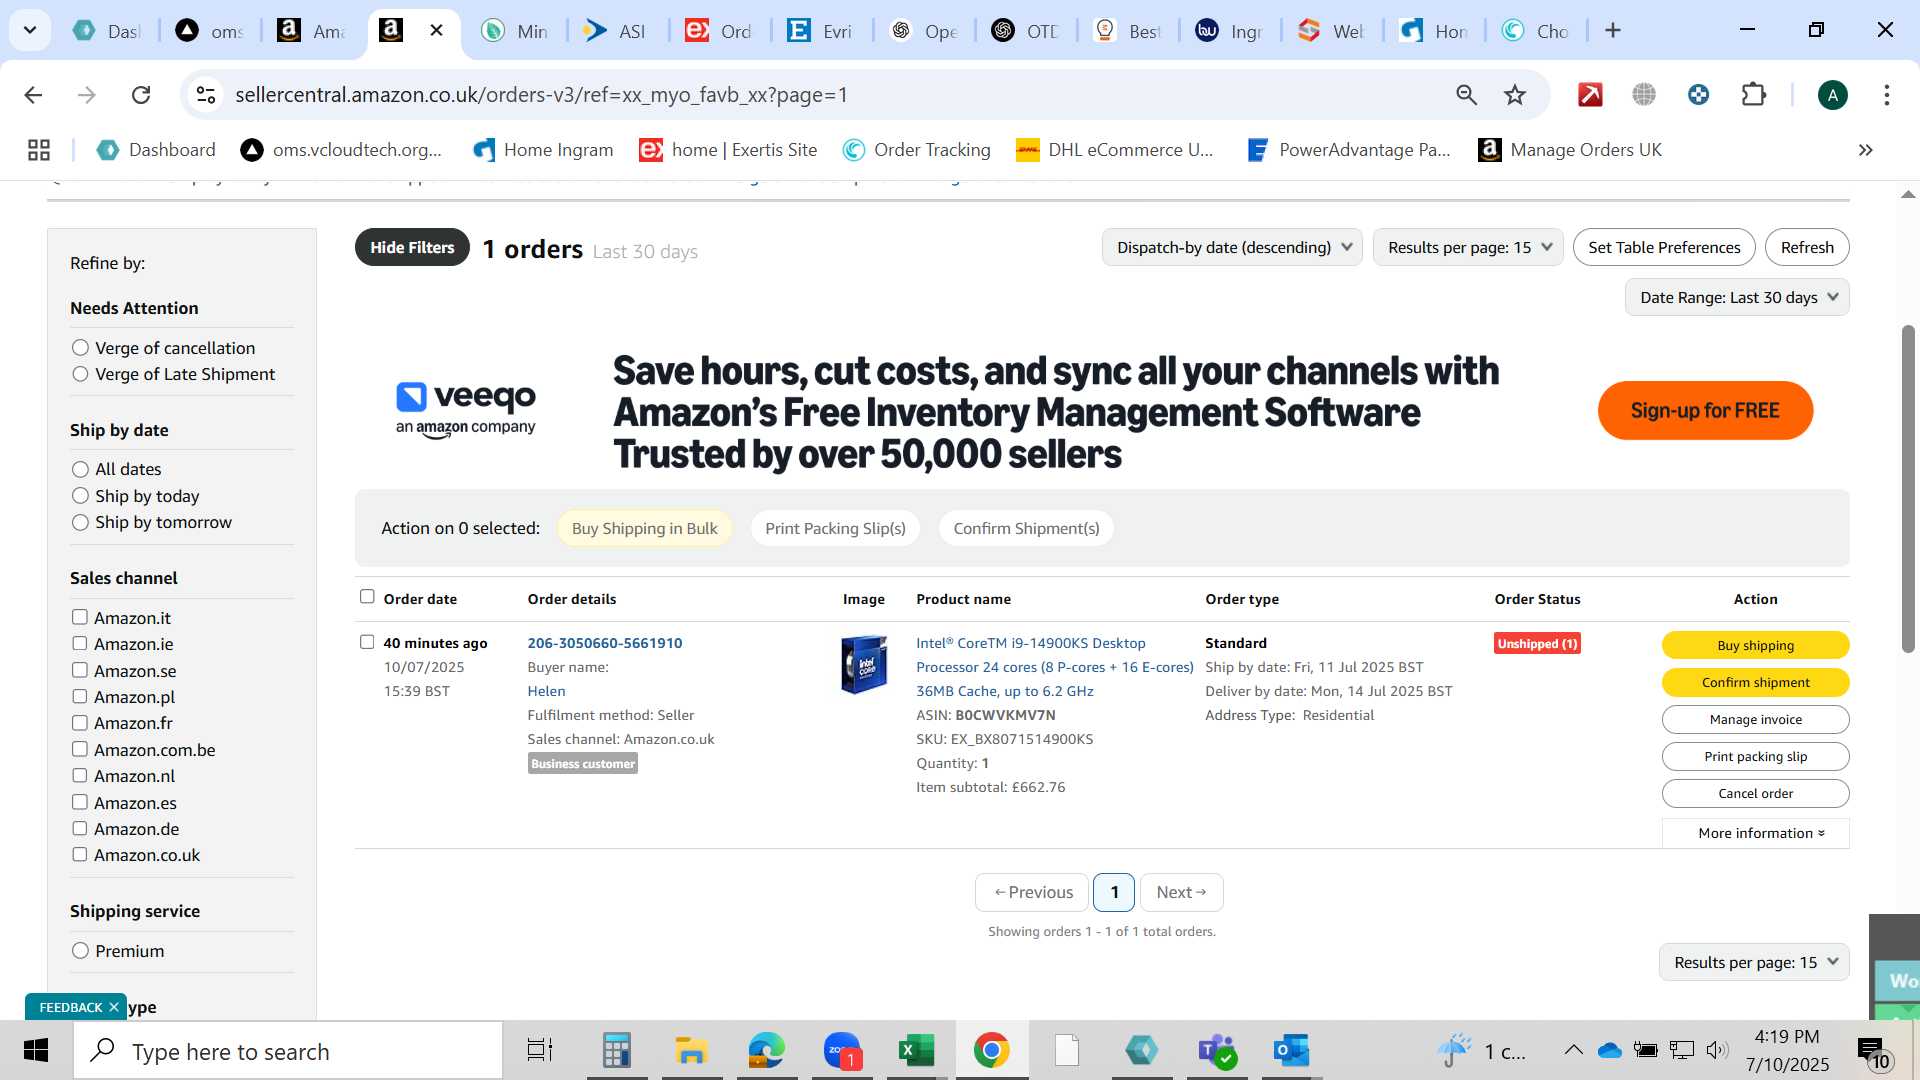
Task: Open Microsoft Teams from the taskbar
Action: point(1217,1051)
